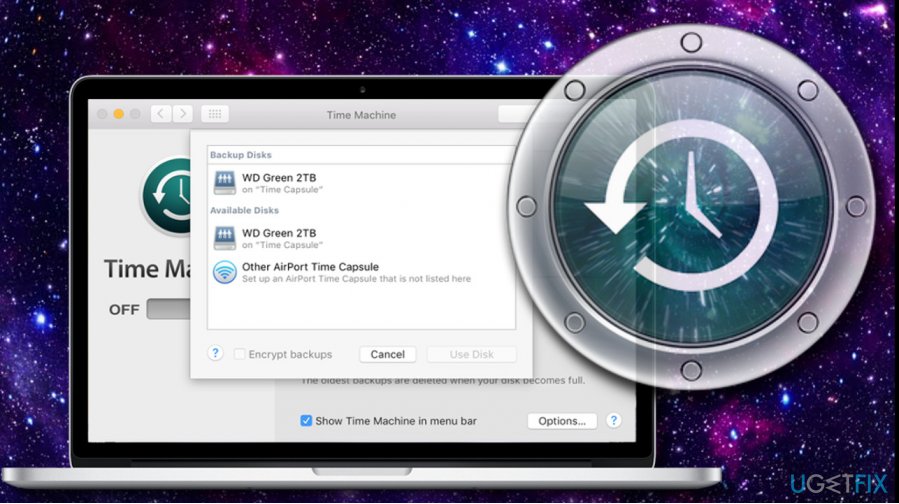Enable the Encrypt backups checkbox
Image resolution: width=899 pixels, height=504 pixels.
[x=239, y=354]
